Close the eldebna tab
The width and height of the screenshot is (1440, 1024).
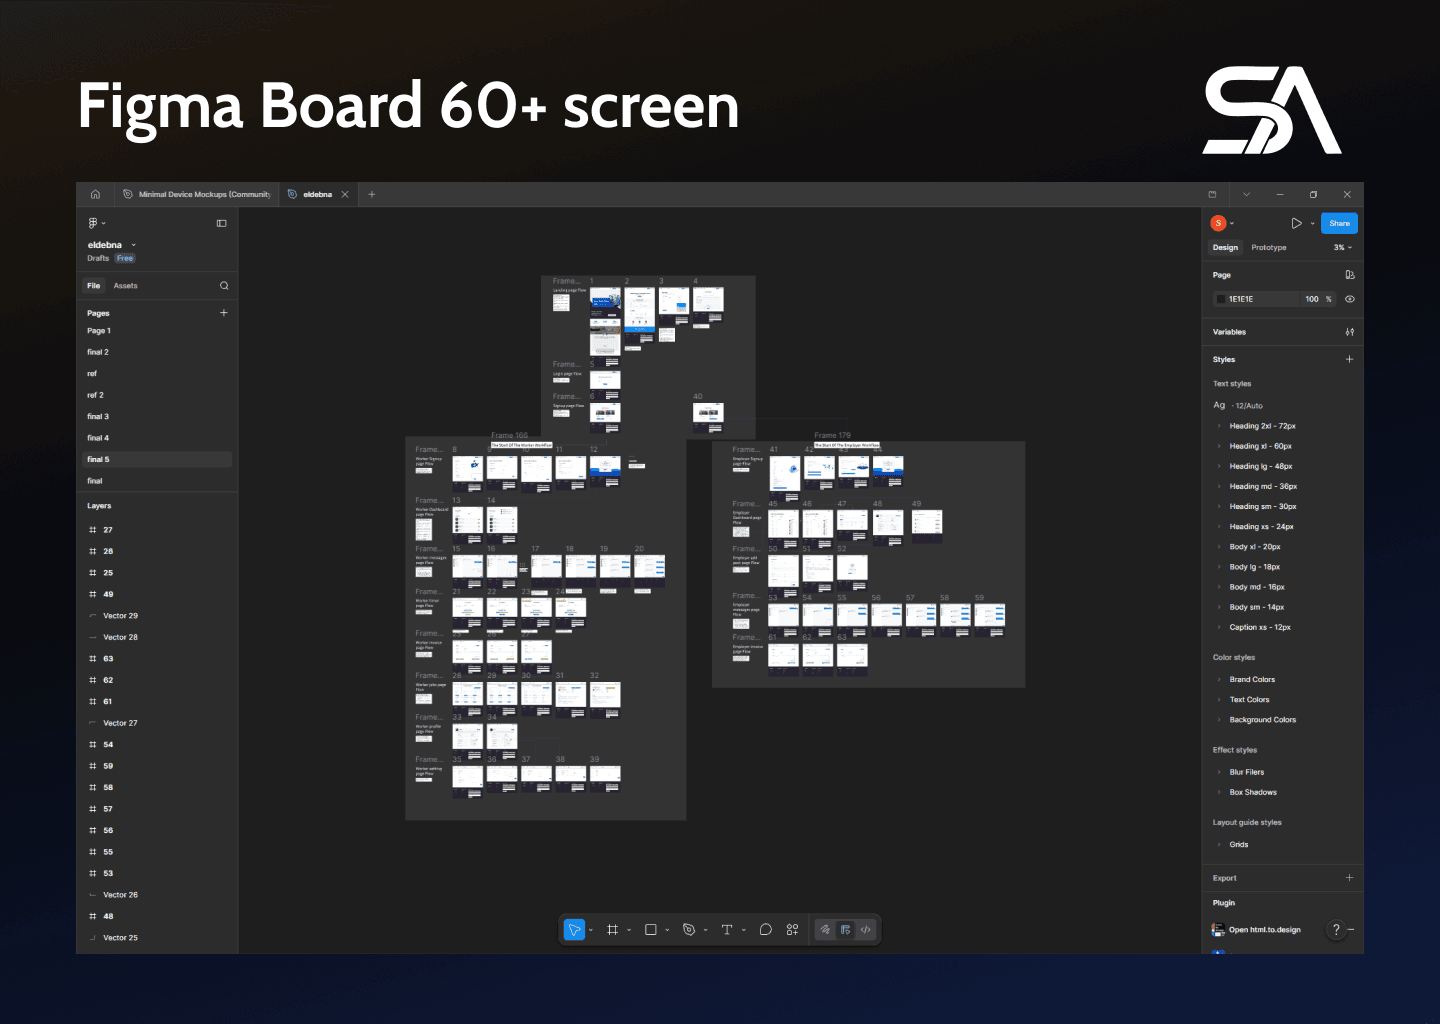pyautogui.click(x=345, y=194)
